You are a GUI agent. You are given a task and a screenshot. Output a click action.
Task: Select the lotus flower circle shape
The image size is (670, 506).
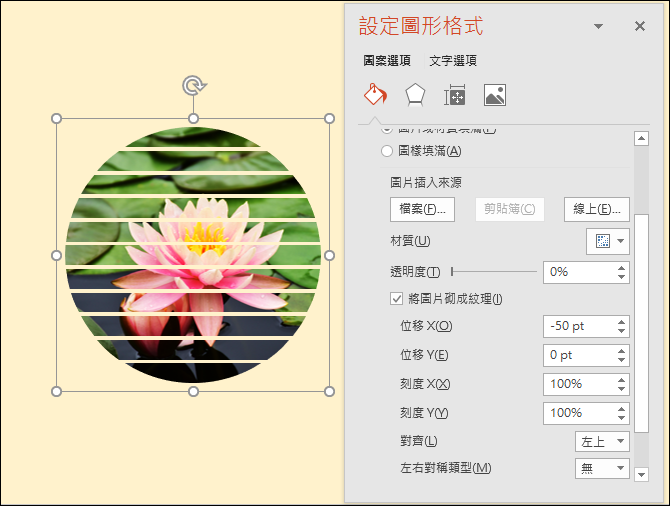point(193,255)
